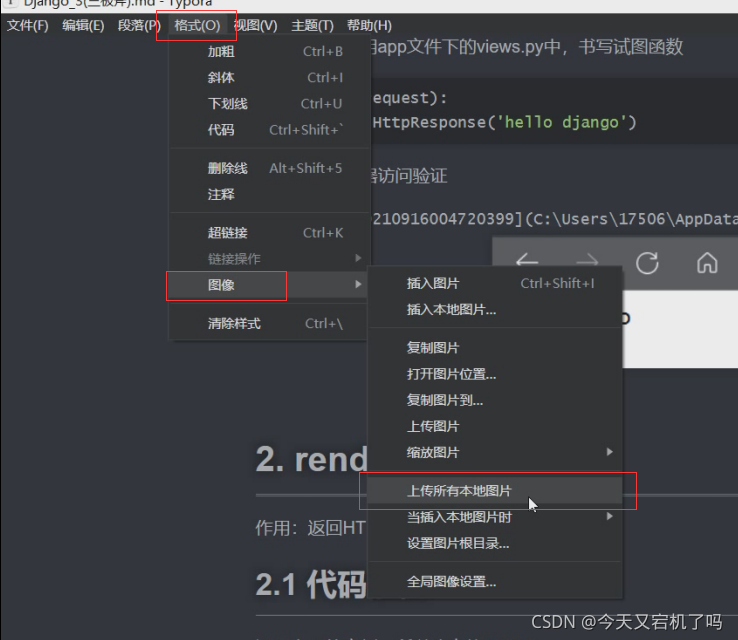Choose 插入本地图片... entry
The image size is (738, 640).
pos(451,309)
